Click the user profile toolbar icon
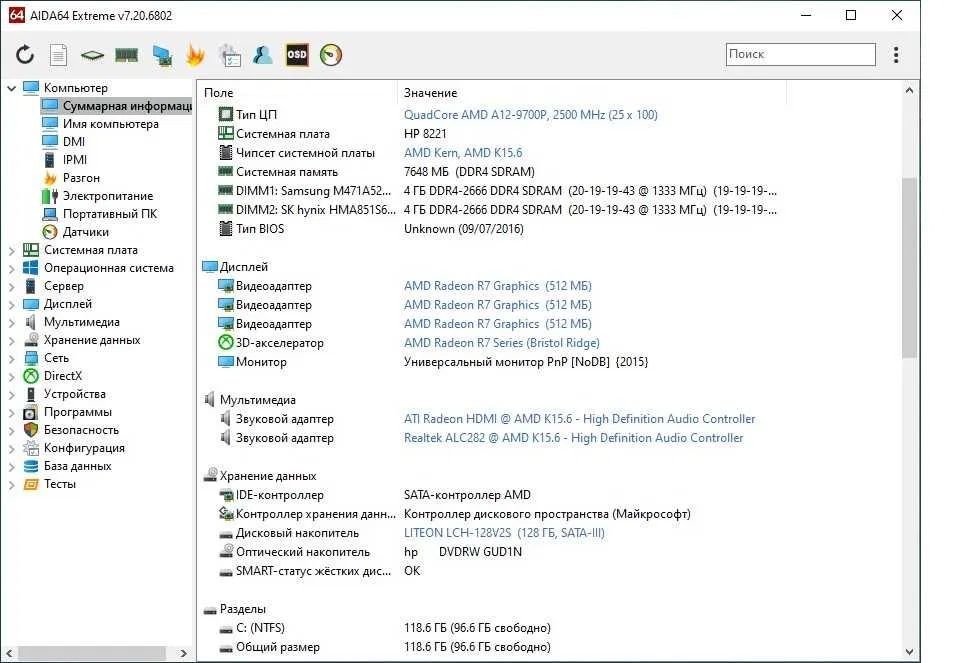The height and width of the screenshot is (663, 960). pos(263,55)
